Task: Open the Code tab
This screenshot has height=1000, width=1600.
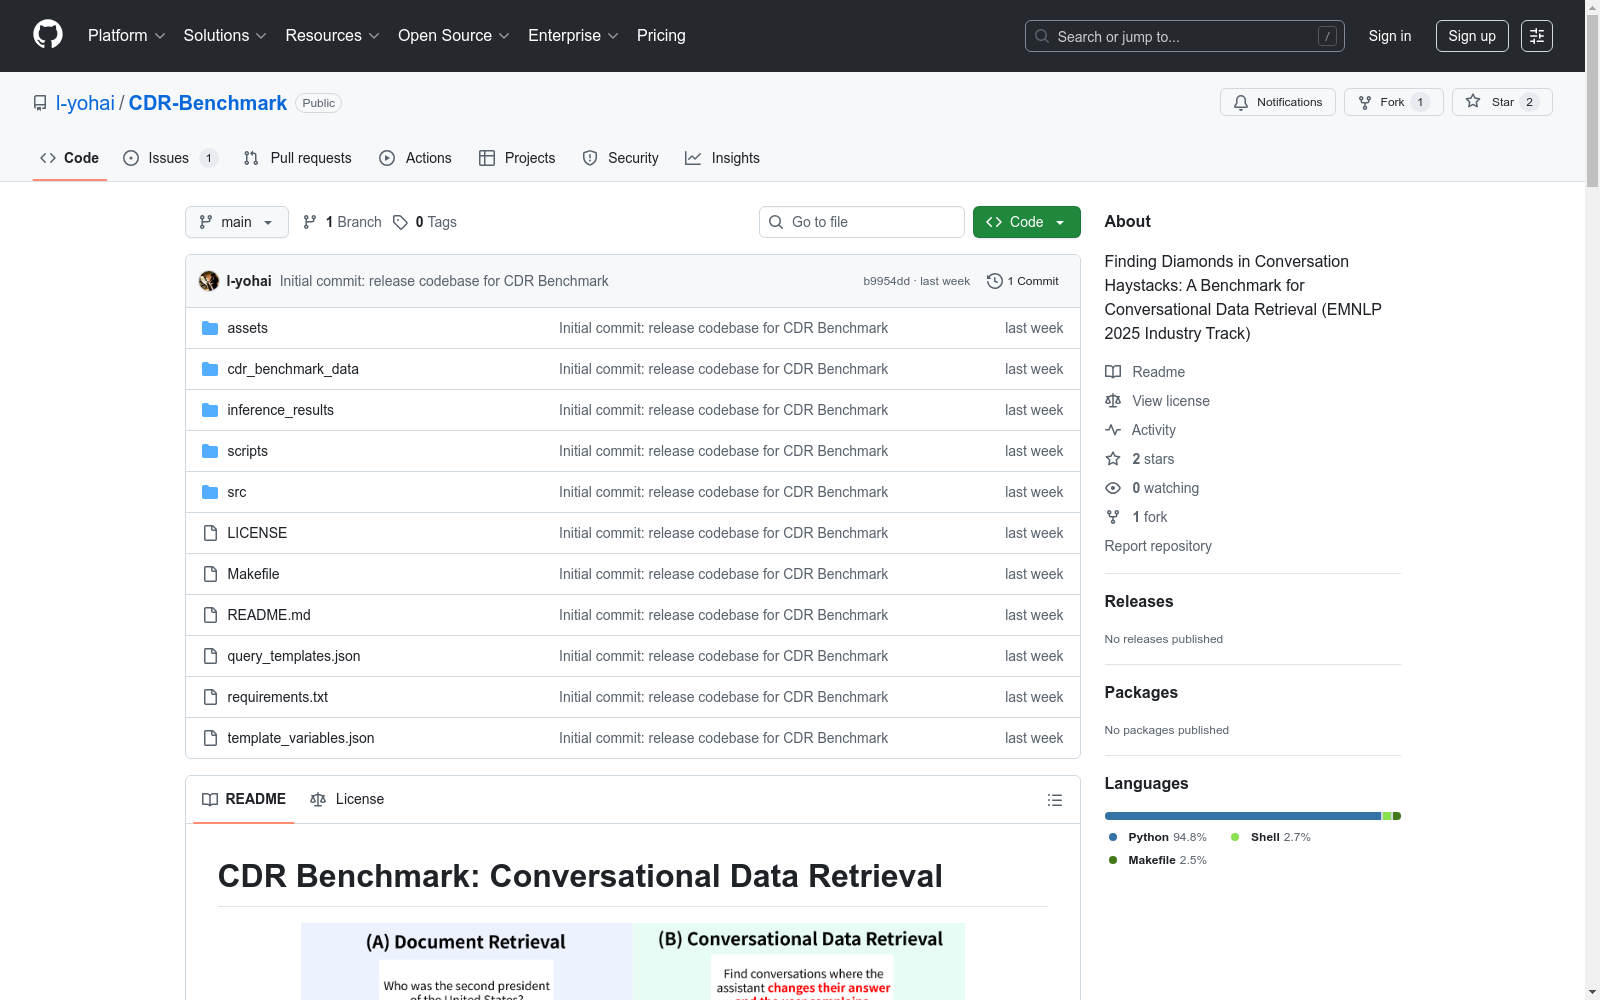Action: [x=70, y=158]
